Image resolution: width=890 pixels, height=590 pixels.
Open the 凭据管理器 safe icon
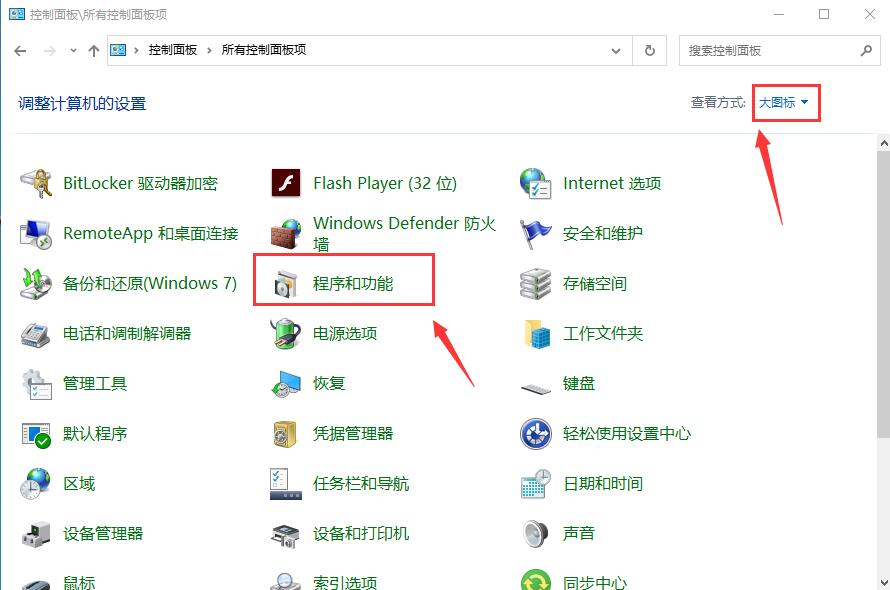click(286, 434)
